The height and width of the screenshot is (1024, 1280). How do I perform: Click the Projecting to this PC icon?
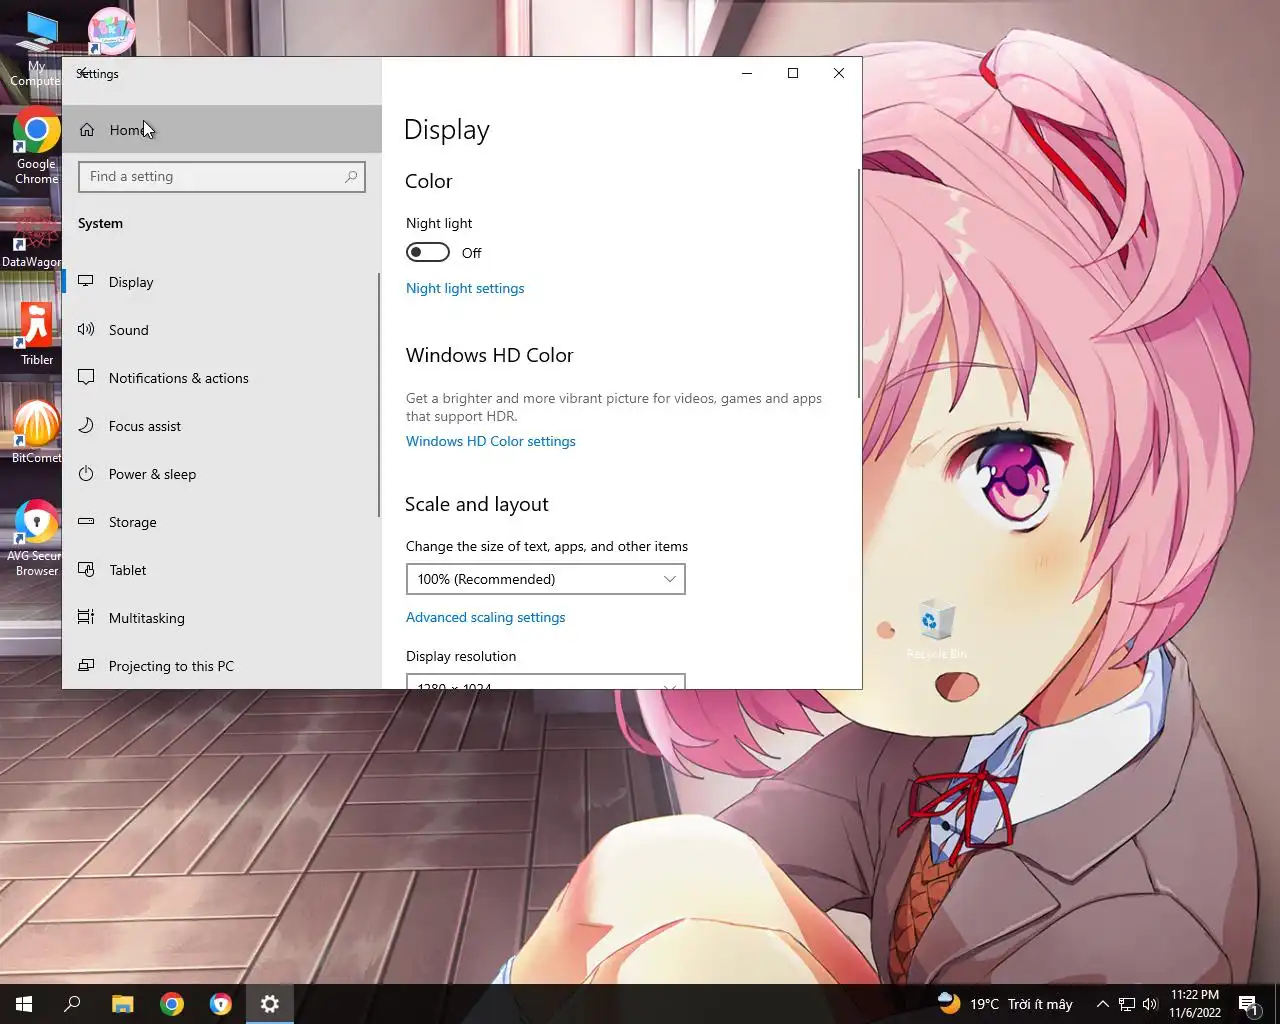(86, 666)
